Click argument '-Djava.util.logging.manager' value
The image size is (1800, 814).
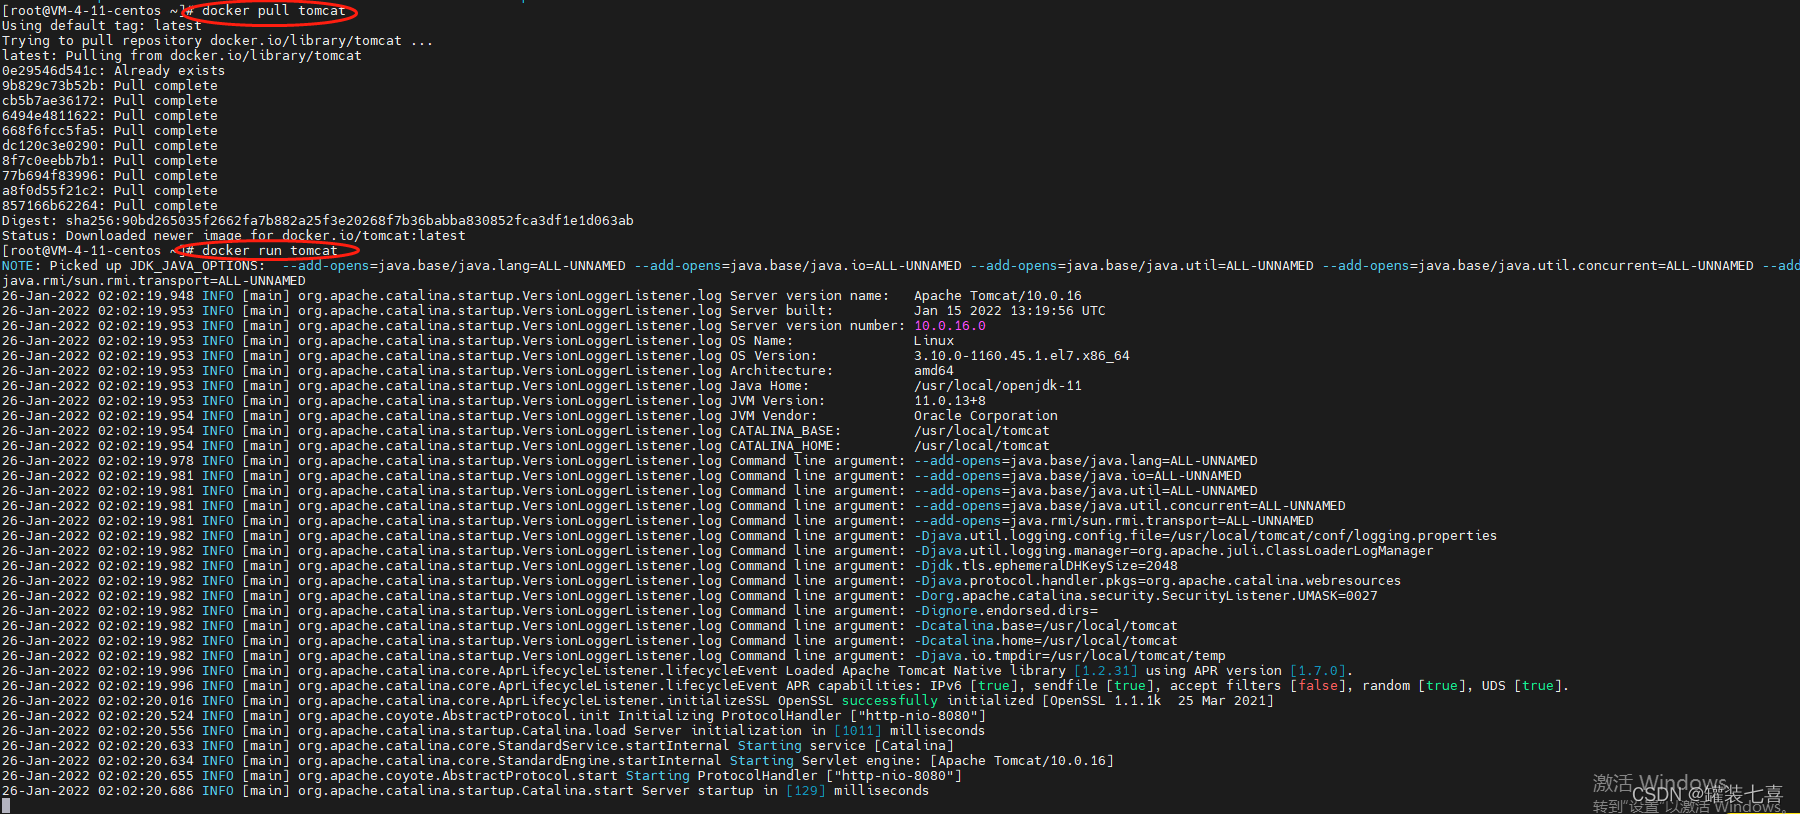click(x=1173, y=551)
